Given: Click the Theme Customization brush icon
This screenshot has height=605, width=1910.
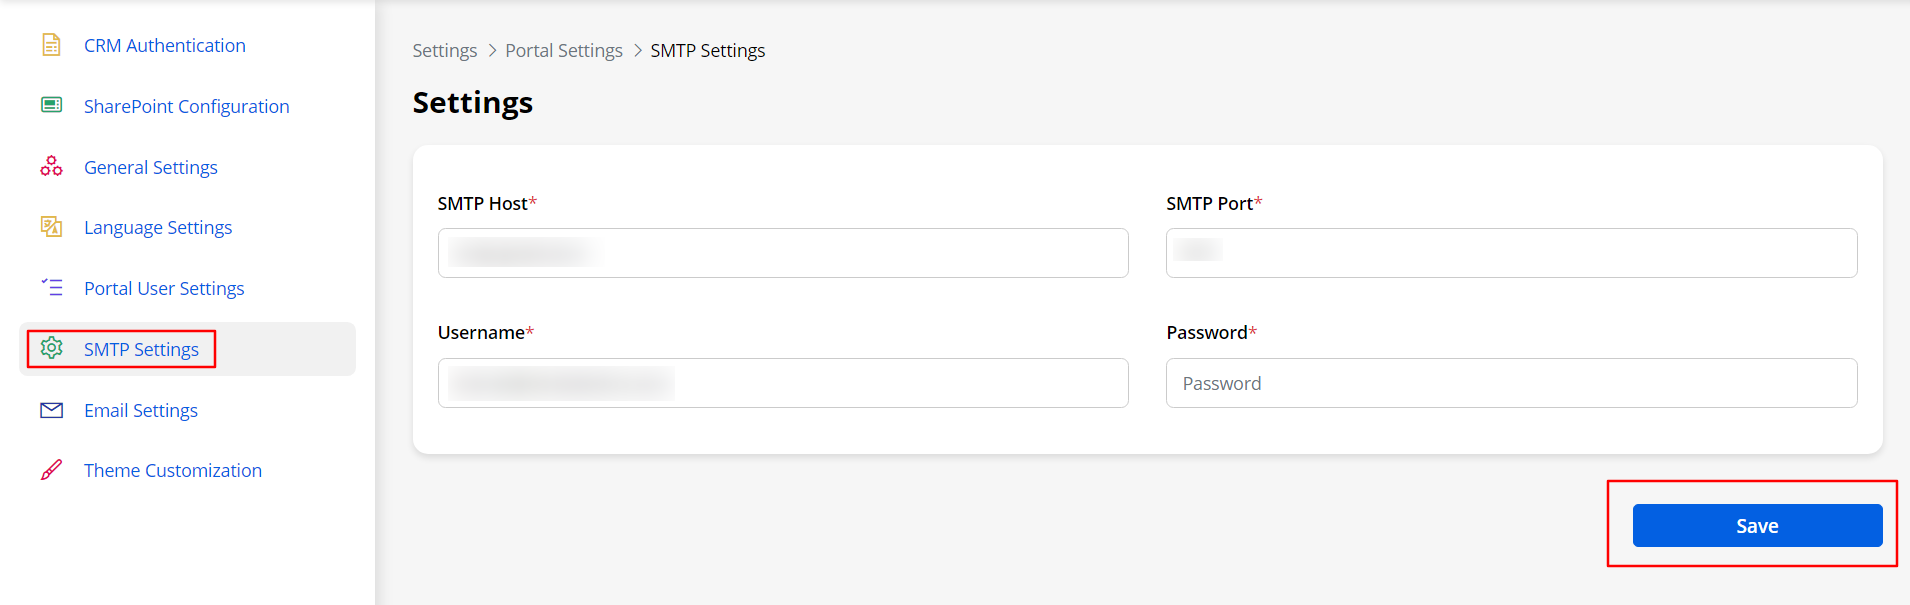Looking at the screenshot, I should (51, 470).
